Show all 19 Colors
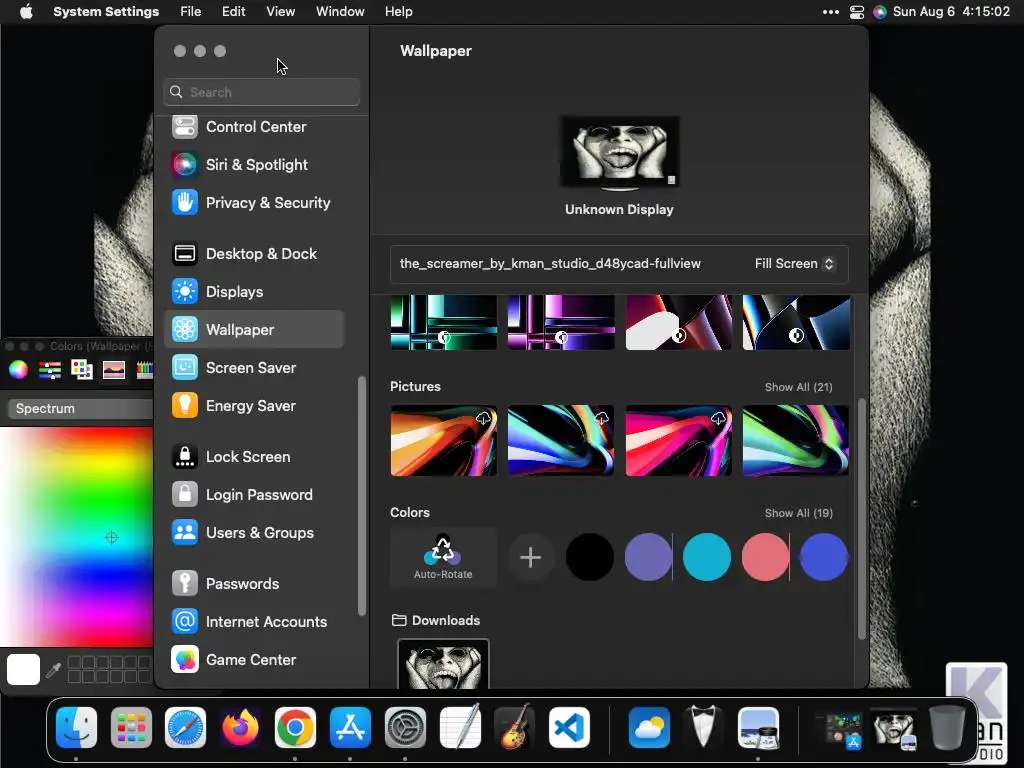Image resolution: width=1024 pixels, height=768 pixels. (x=799, y=513)
